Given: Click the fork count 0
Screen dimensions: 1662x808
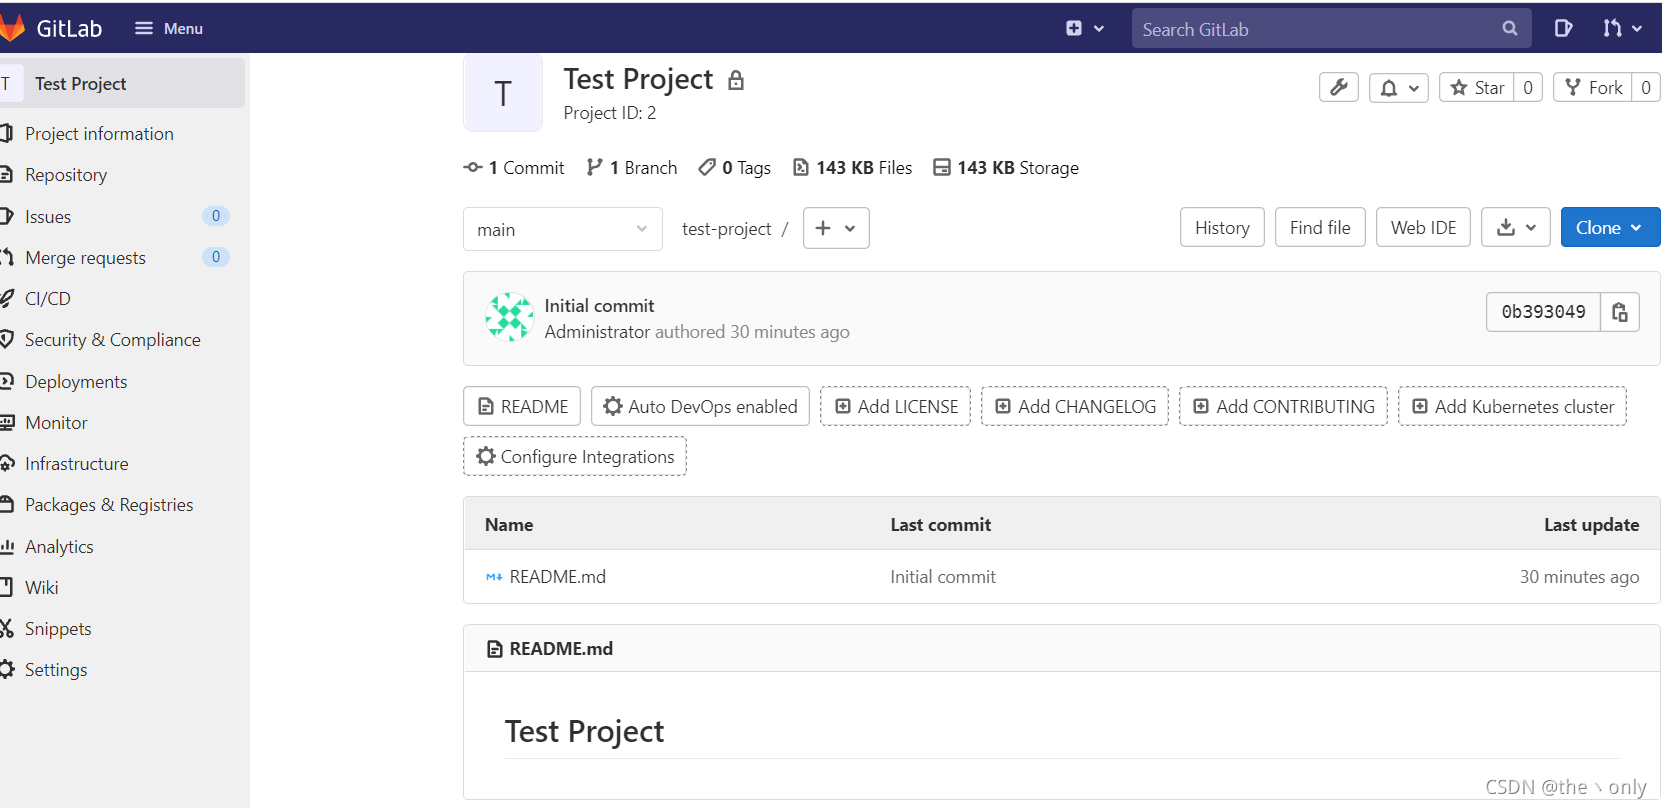Looking at the screenshot, I should pos(1646,88).
